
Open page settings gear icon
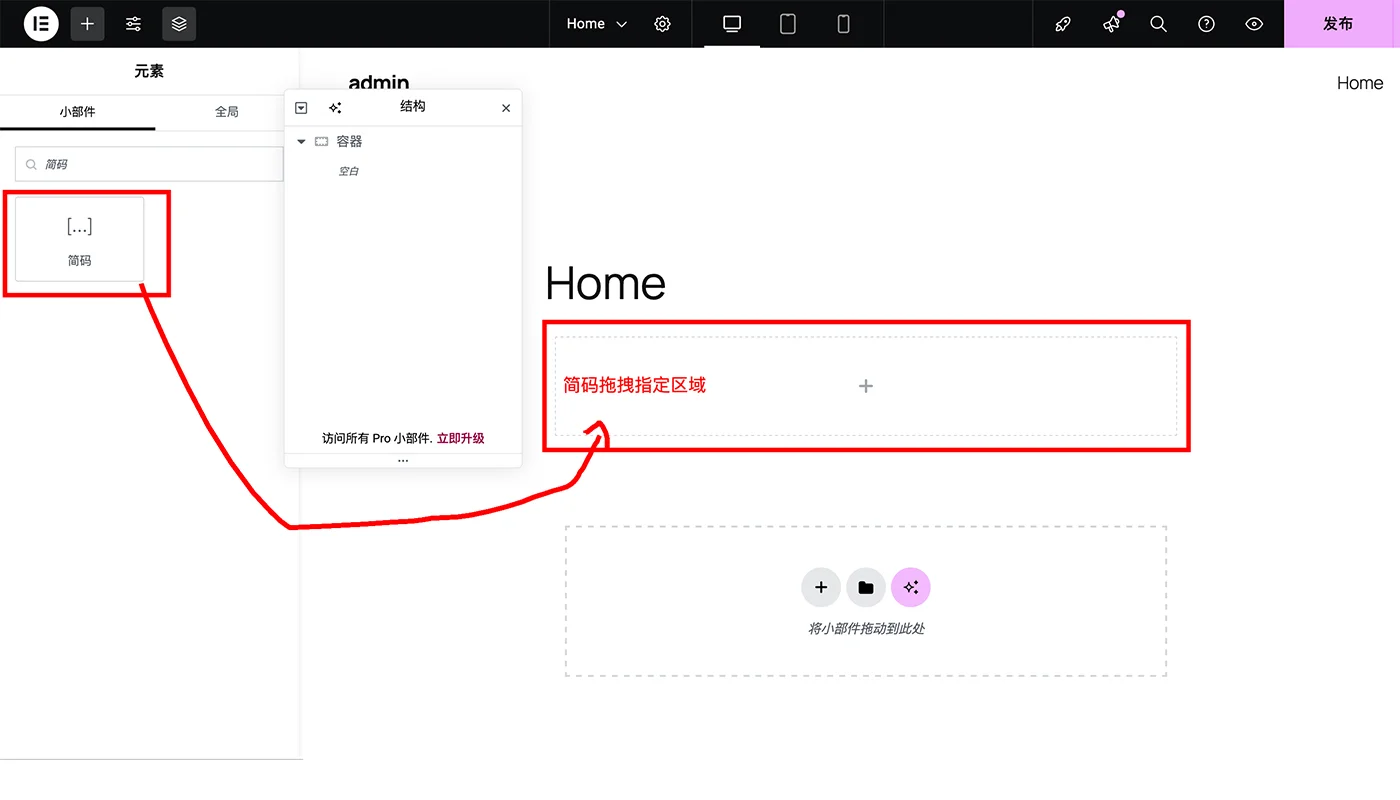pos(662,23)
